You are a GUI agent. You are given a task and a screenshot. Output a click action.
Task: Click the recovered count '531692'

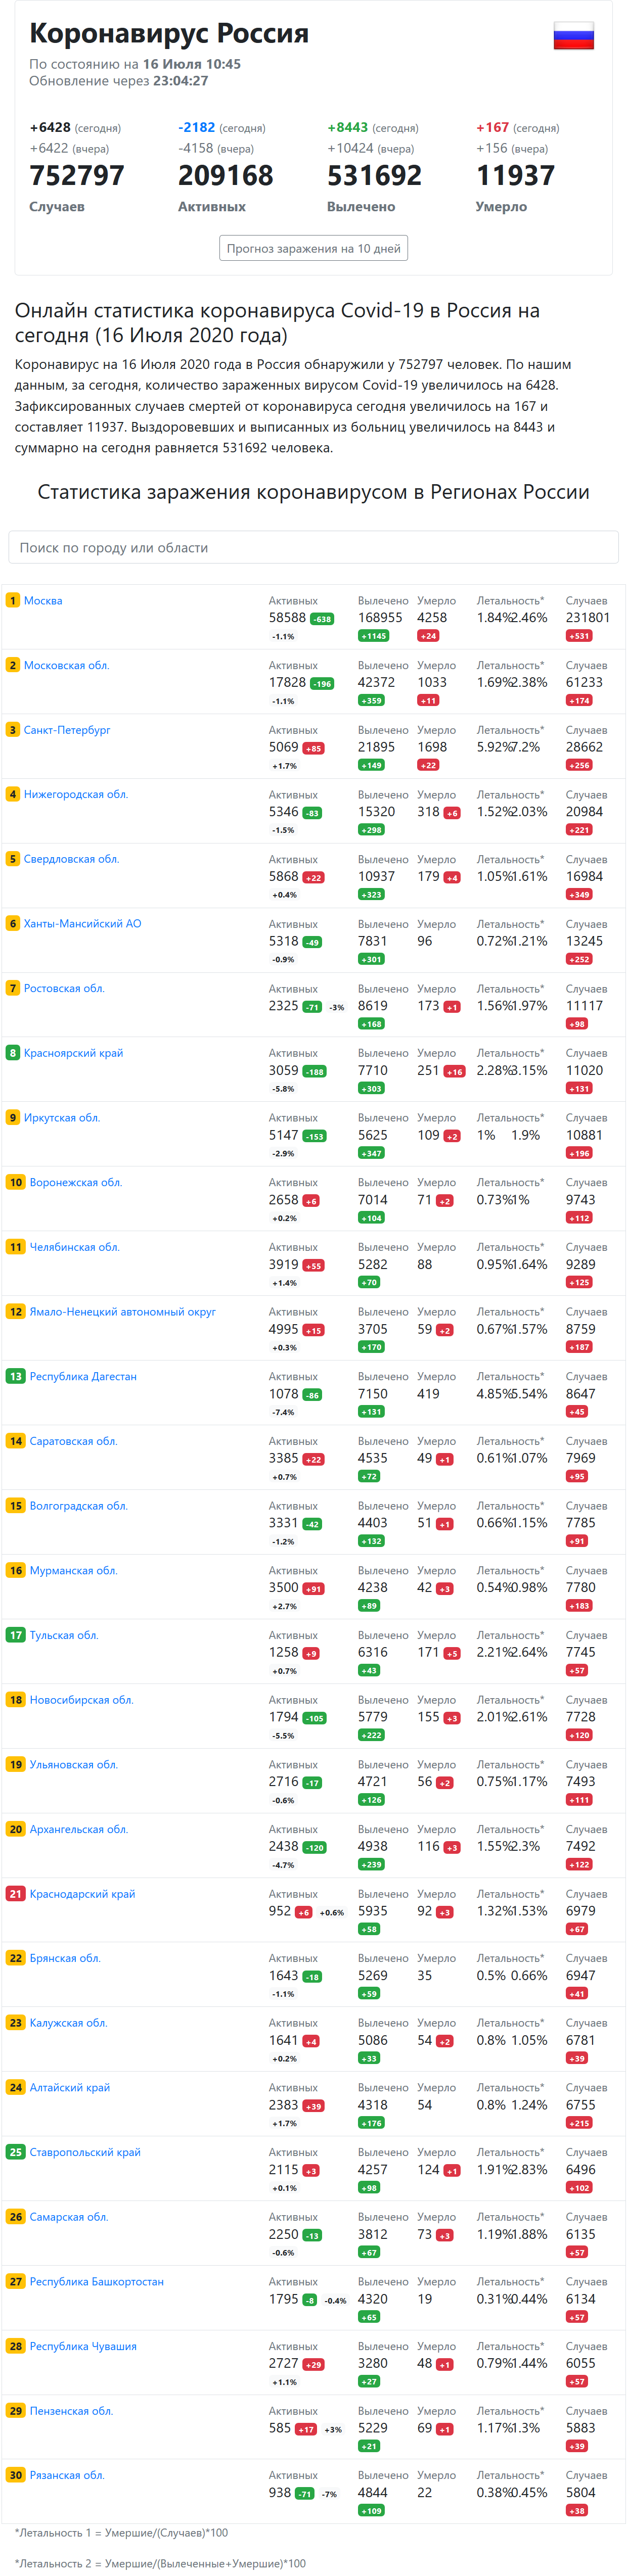(374, 176)
